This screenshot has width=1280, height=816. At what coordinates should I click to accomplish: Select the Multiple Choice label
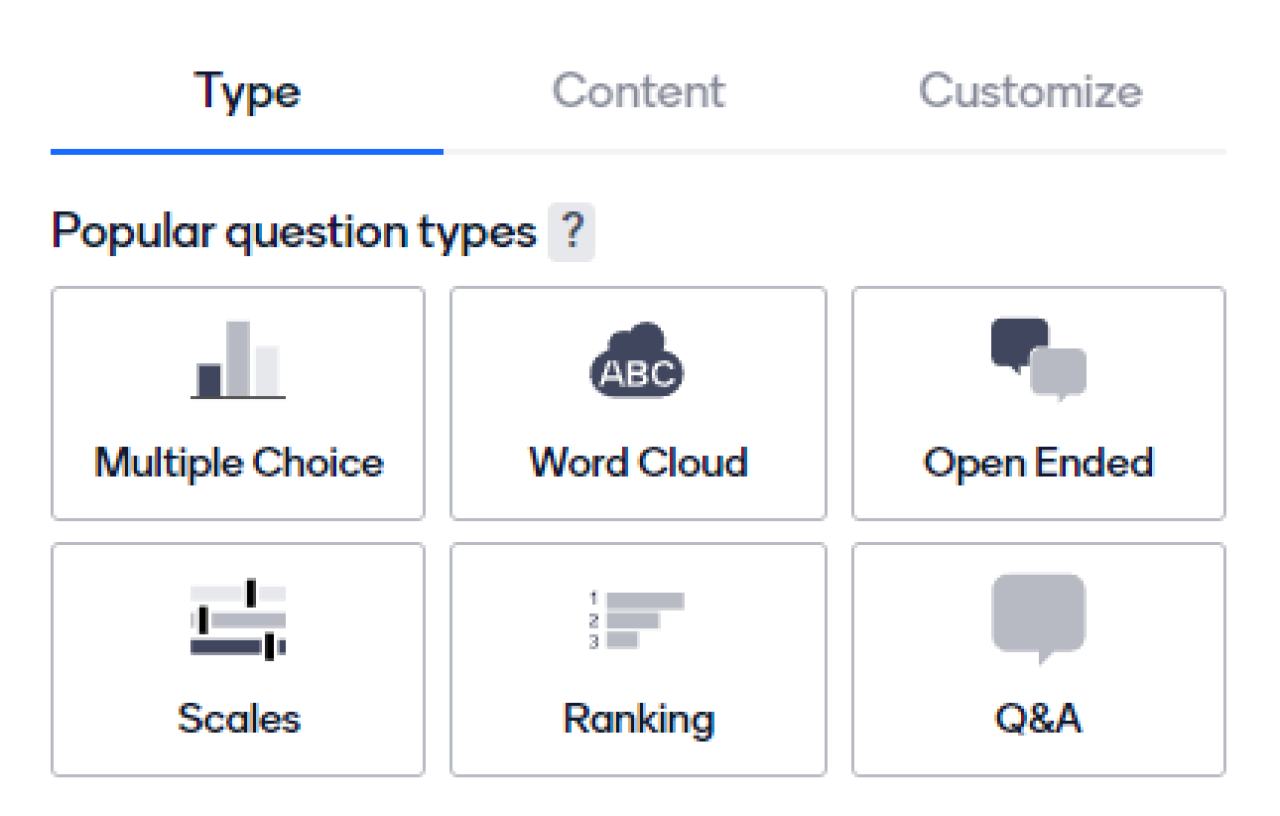point(238,463)
